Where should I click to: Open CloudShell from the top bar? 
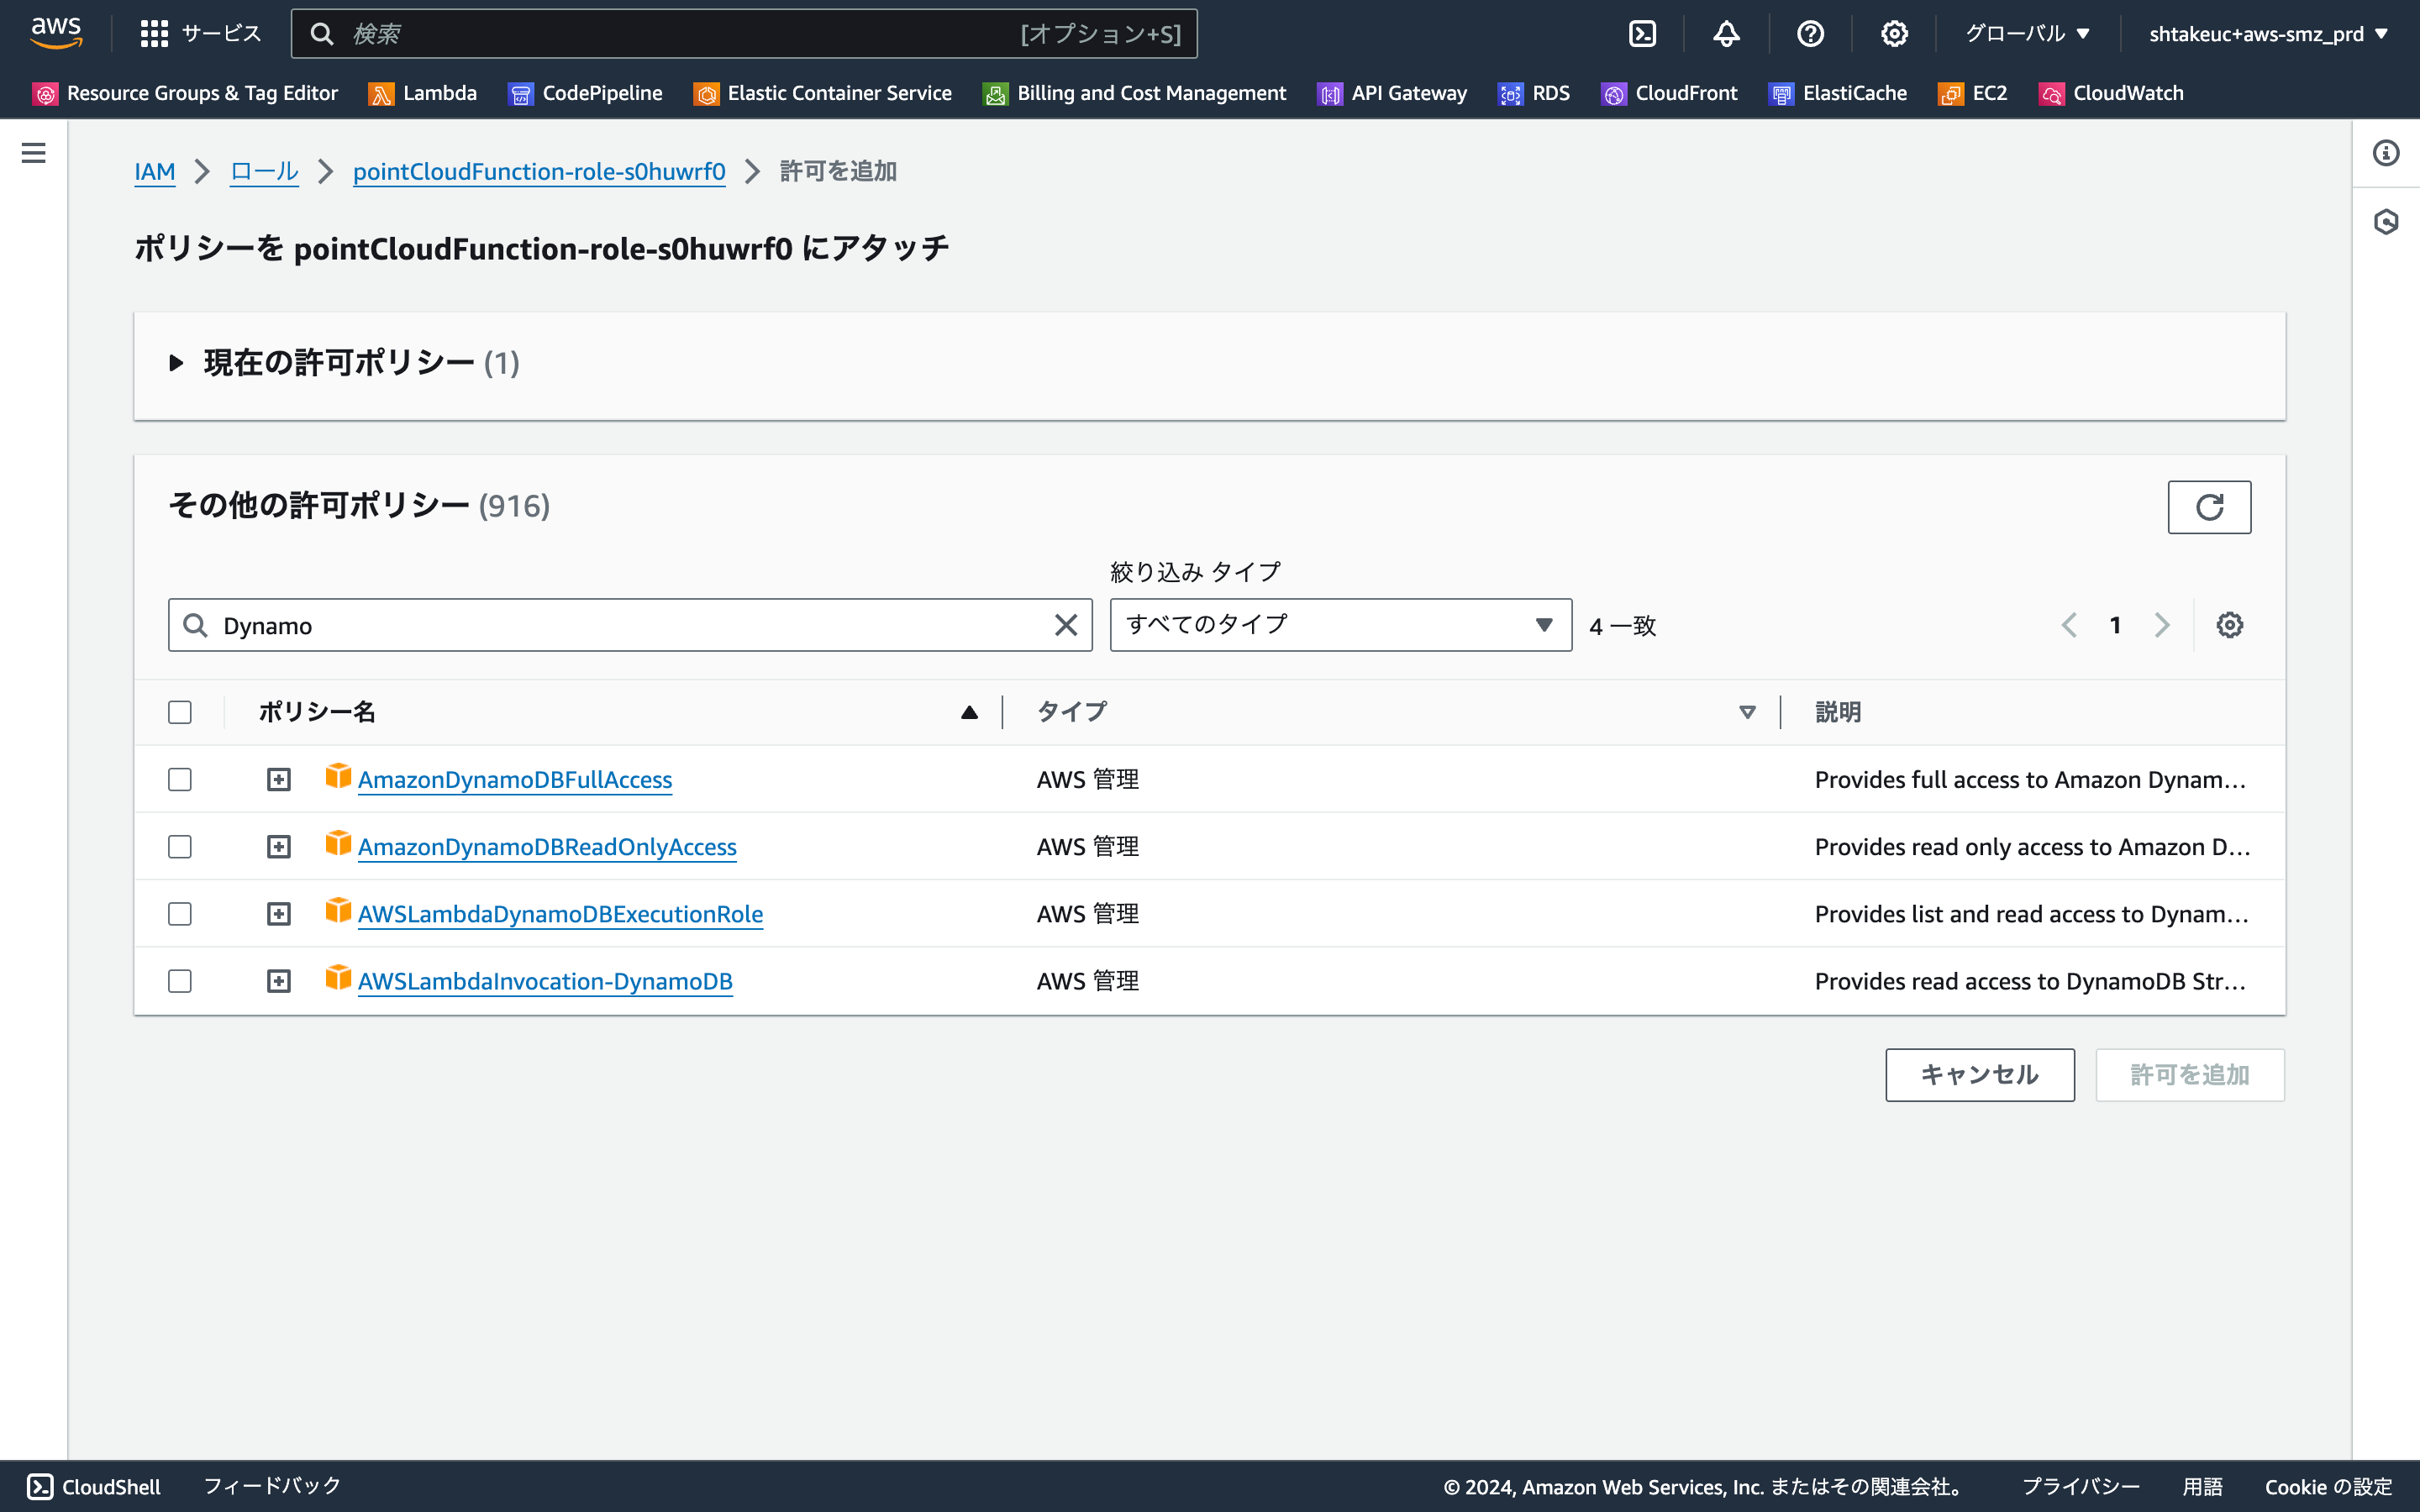coord(1642,34)
